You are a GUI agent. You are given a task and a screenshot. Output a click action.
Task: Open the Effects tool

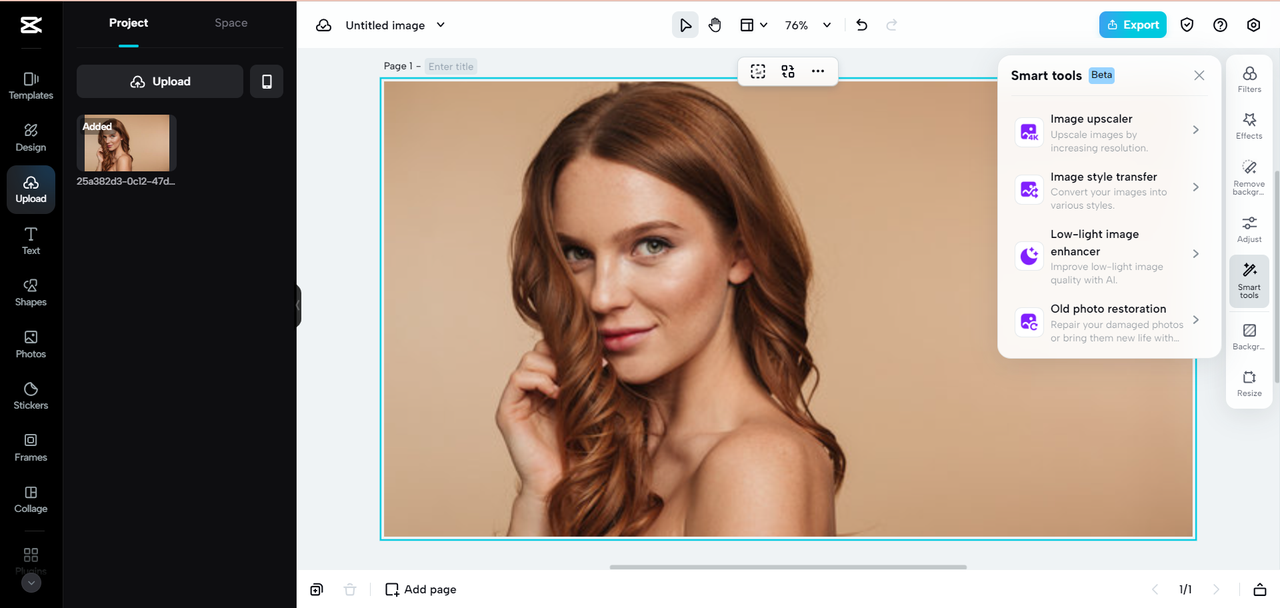tap(1249, 126)
